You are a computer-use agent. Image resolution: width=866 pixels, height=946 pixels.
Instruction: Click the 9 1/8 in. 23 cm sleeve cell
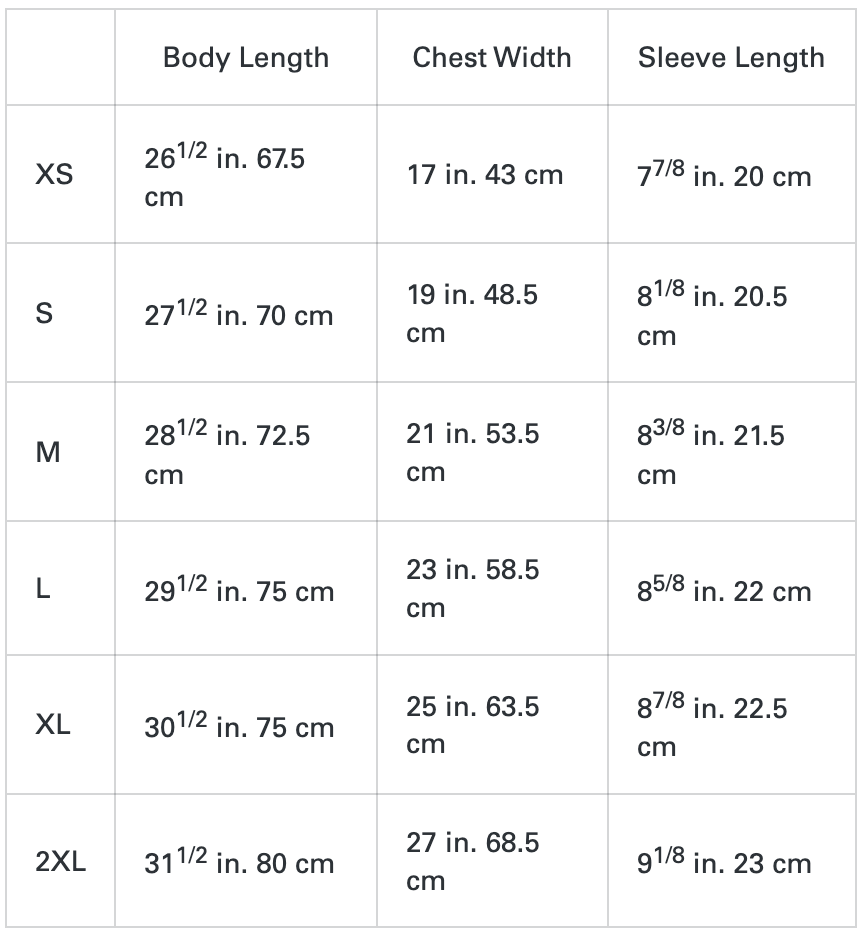[x=724, y=863]
